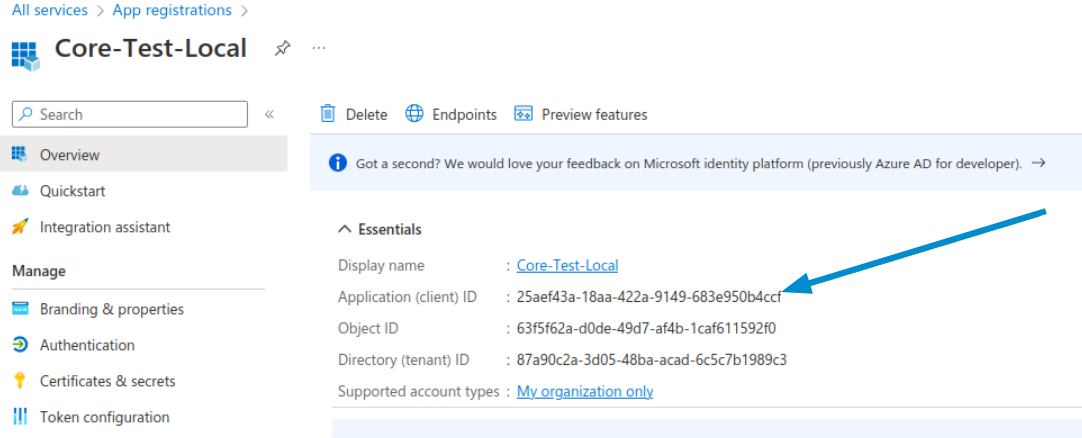This screenshot has height=438, width=1082.
Task: Click the Token configuration bars icon
Action: tap(20, 416)
